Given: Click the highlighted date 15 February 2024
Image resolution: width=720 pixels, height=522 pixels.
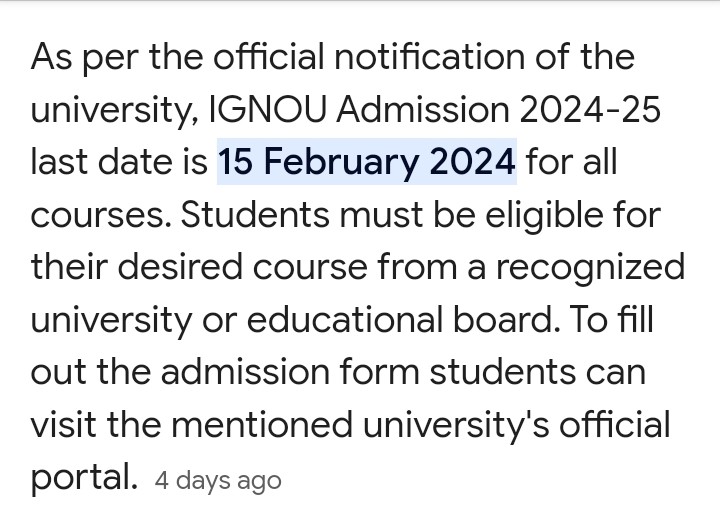Looking at the screenshot, I should (366, 162).
